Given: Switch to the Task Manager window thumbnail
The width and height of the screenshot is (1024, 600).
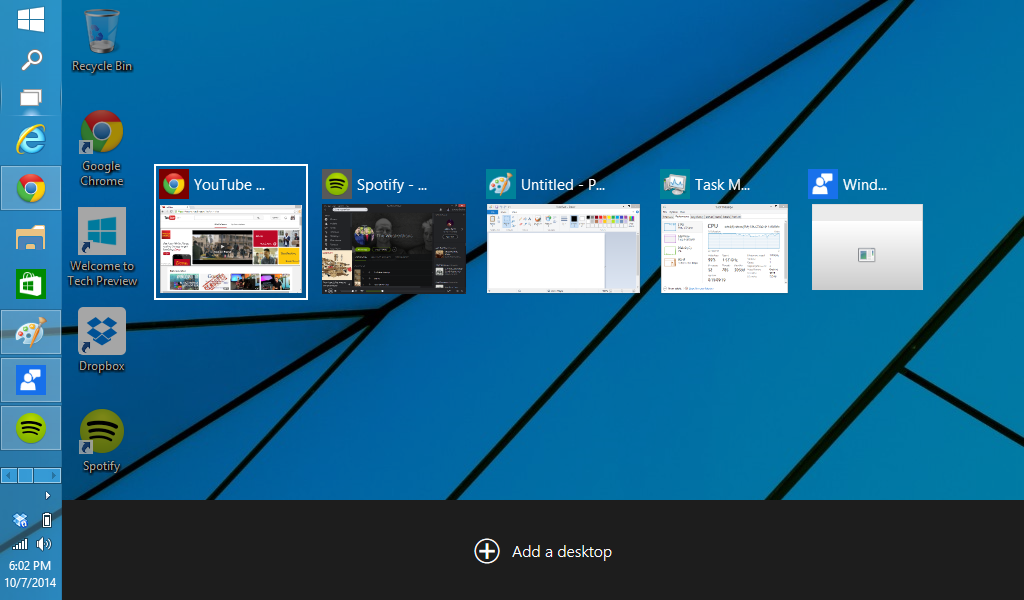Looking at the screenshot, I should point(724,248).
